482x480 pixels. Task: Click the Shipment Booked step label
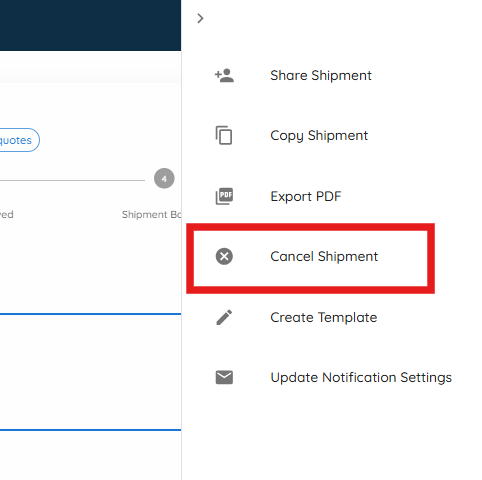tap(152, 214)
